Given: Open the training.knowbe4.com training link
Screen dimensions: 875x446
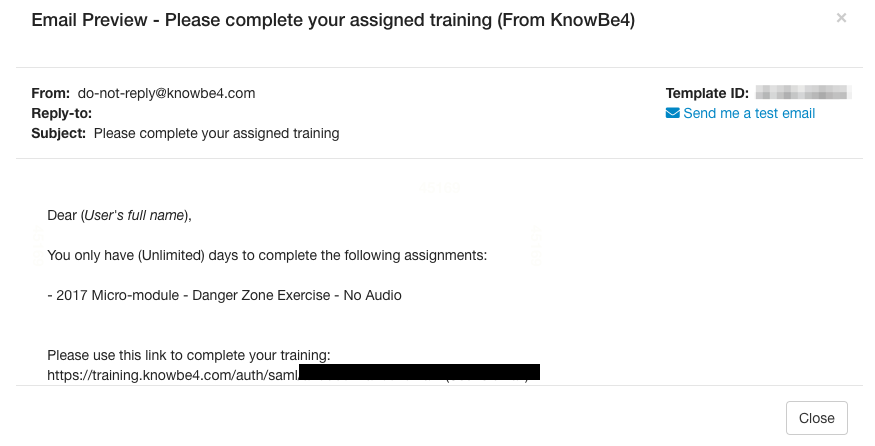Looking at the screenshot, I should (172, 375).
